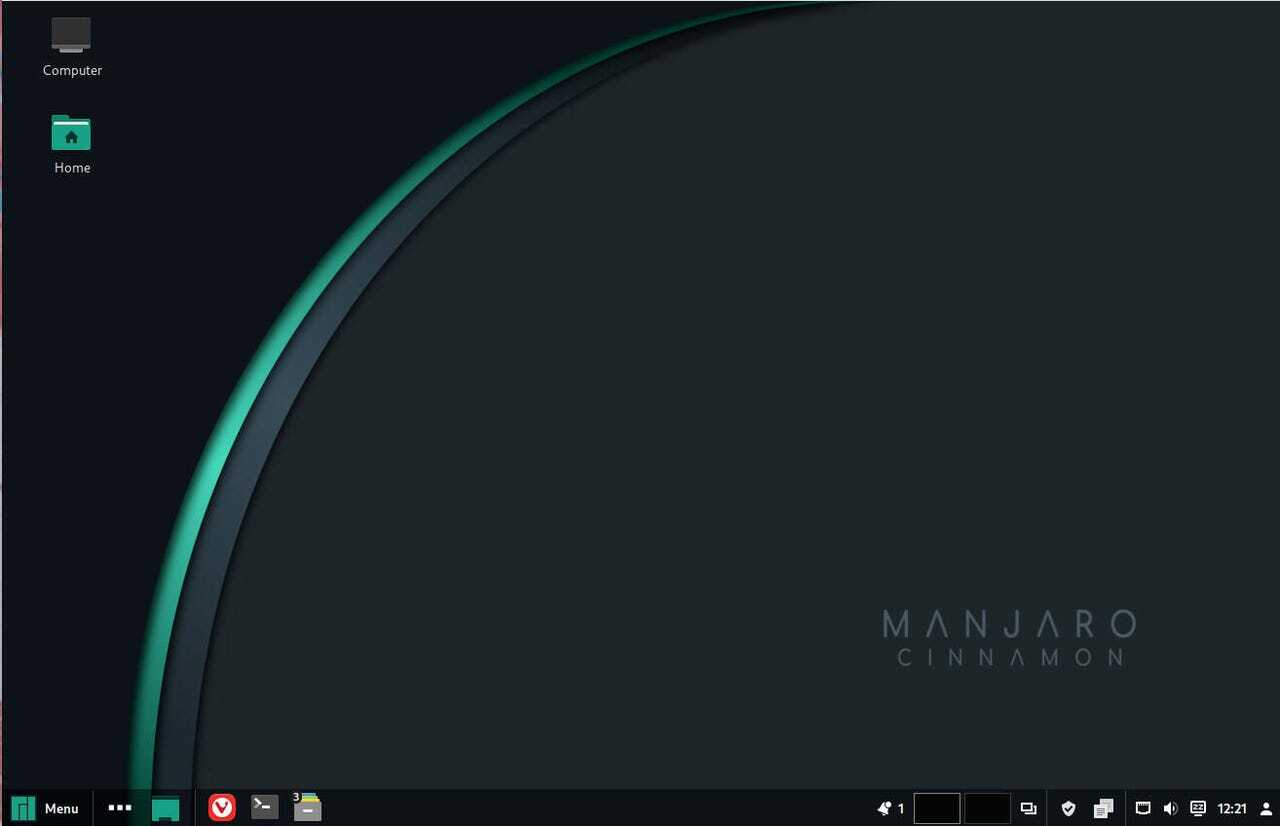Open the shield update notifier icon
This screenshot has width=1280, height=826.
click(1068, 808)
